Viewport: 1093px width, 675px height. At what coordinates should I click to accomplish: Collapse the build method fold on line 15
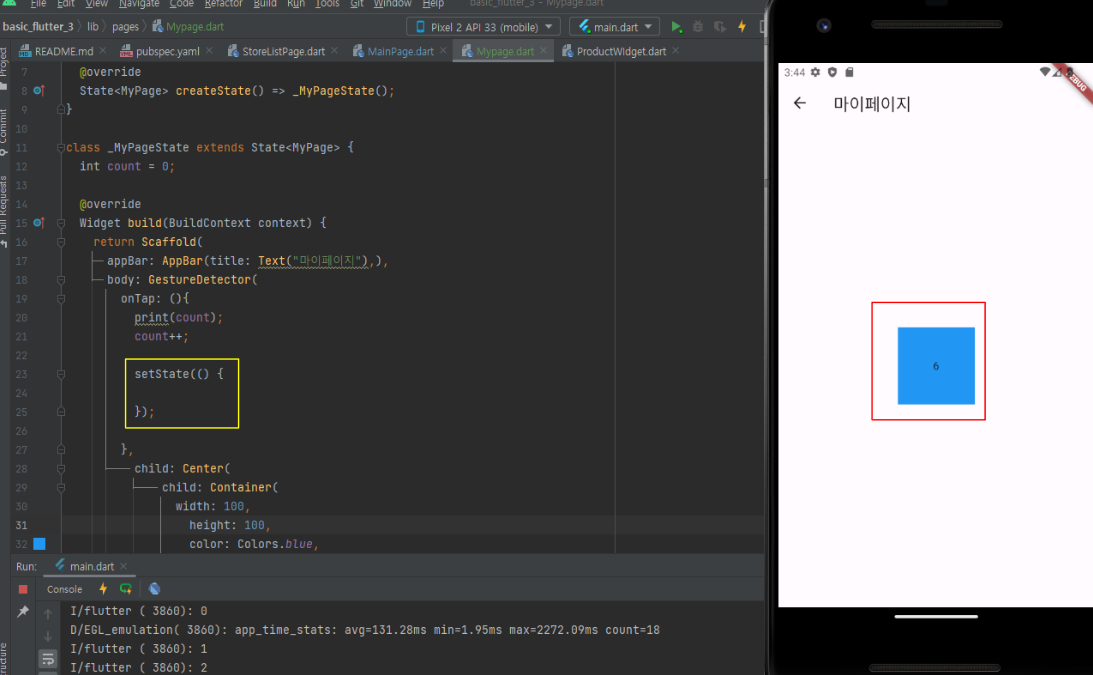point(61,223)
